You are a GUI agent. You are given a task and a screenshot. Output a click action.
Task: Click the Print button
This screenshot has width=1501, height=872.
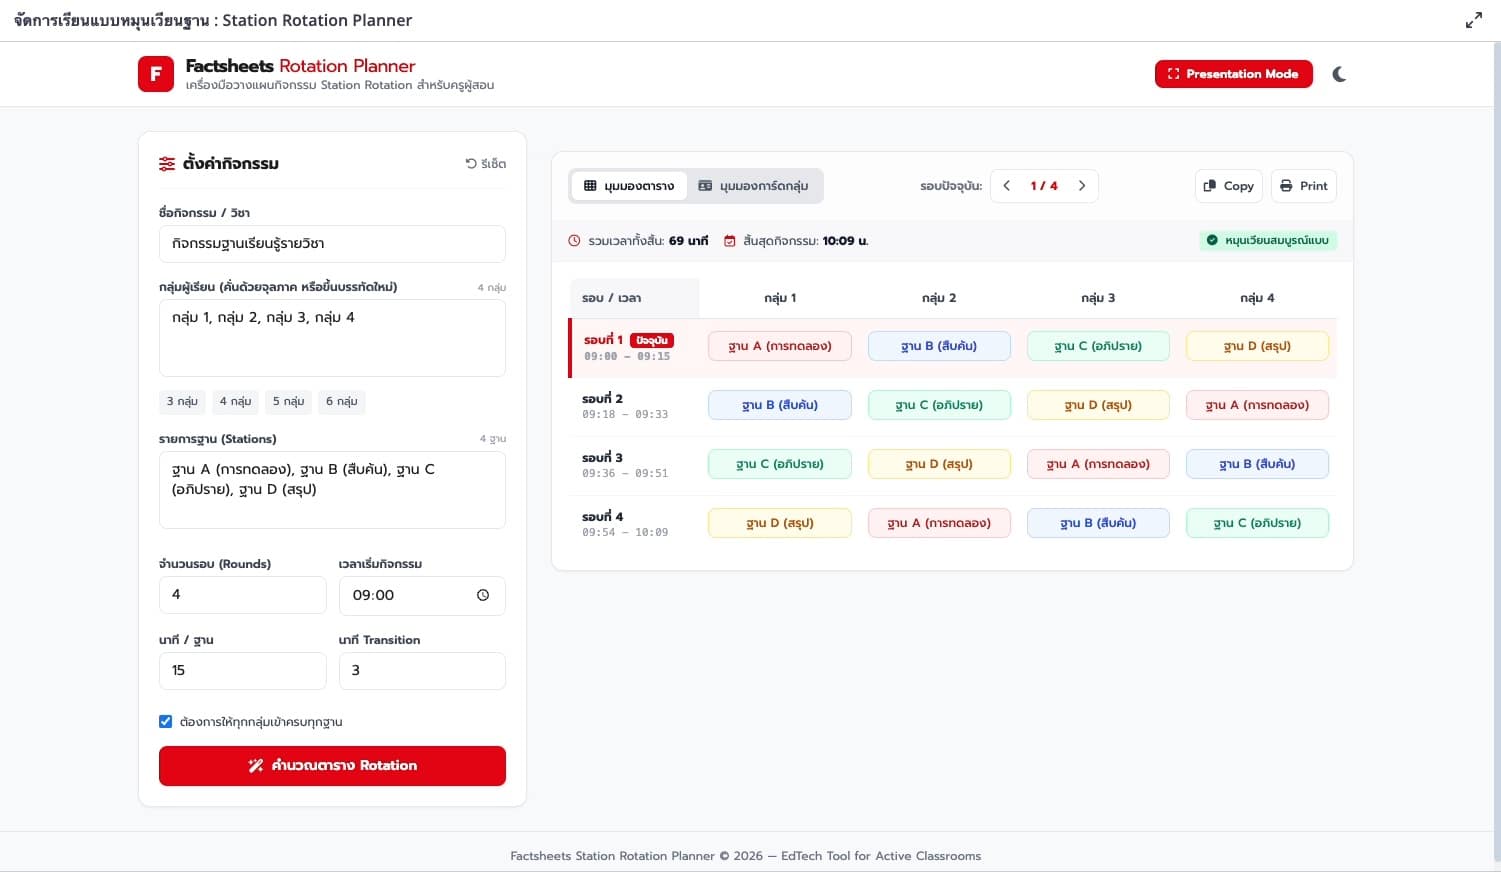tap(1304, 186)
